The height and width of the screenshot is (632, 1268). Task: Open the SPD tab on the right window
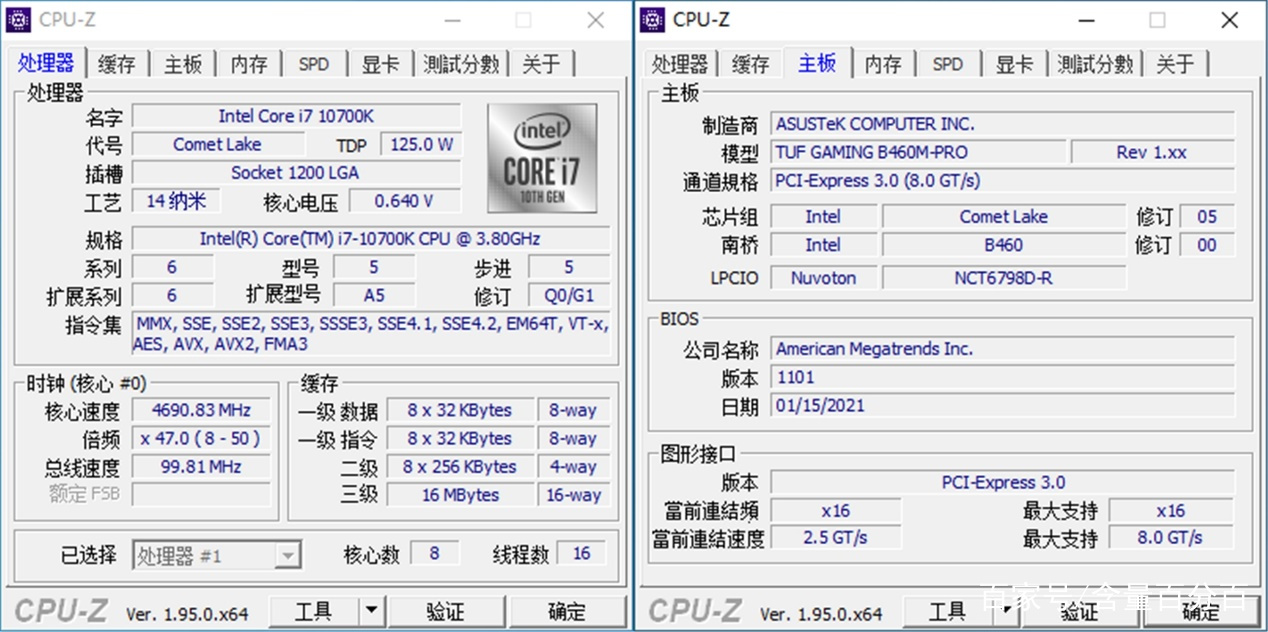click(x=948, y=63)
